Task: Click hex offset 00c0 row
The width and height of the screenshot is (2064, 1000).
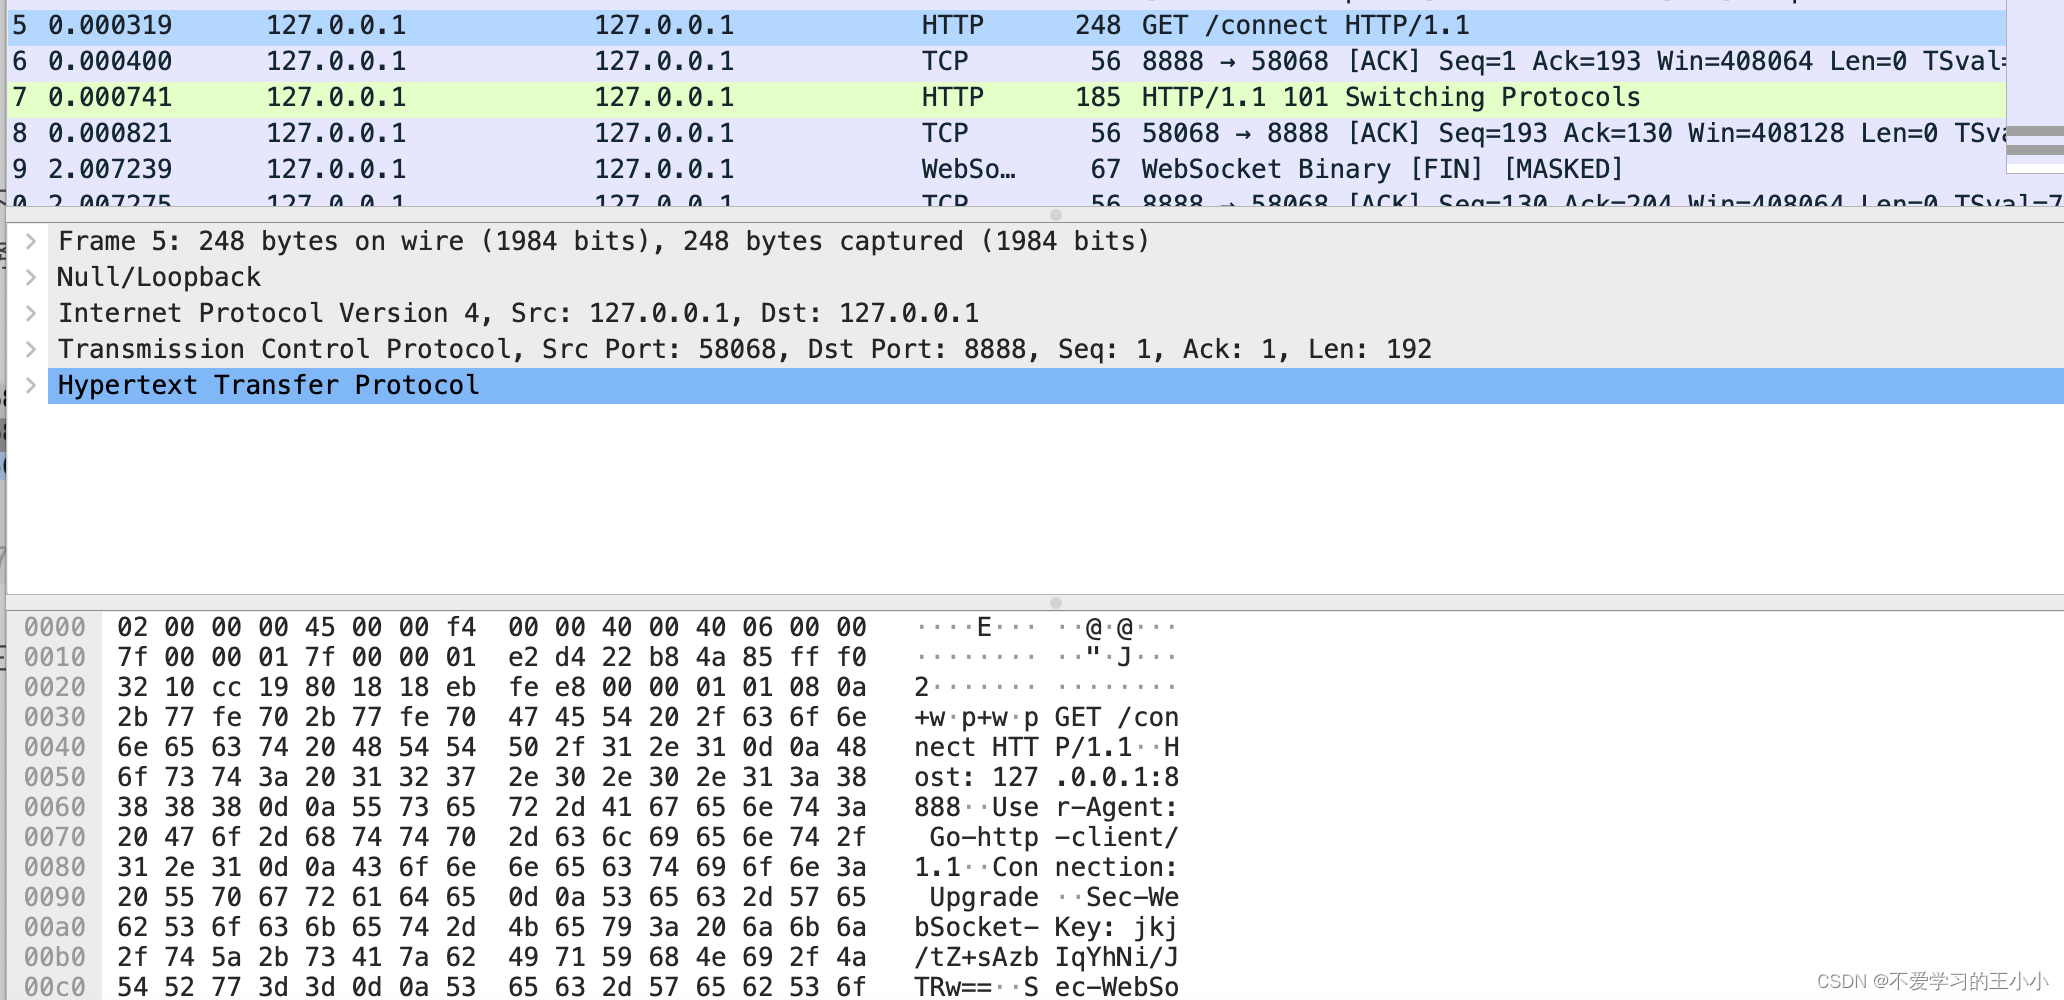Action: (55, 988)
